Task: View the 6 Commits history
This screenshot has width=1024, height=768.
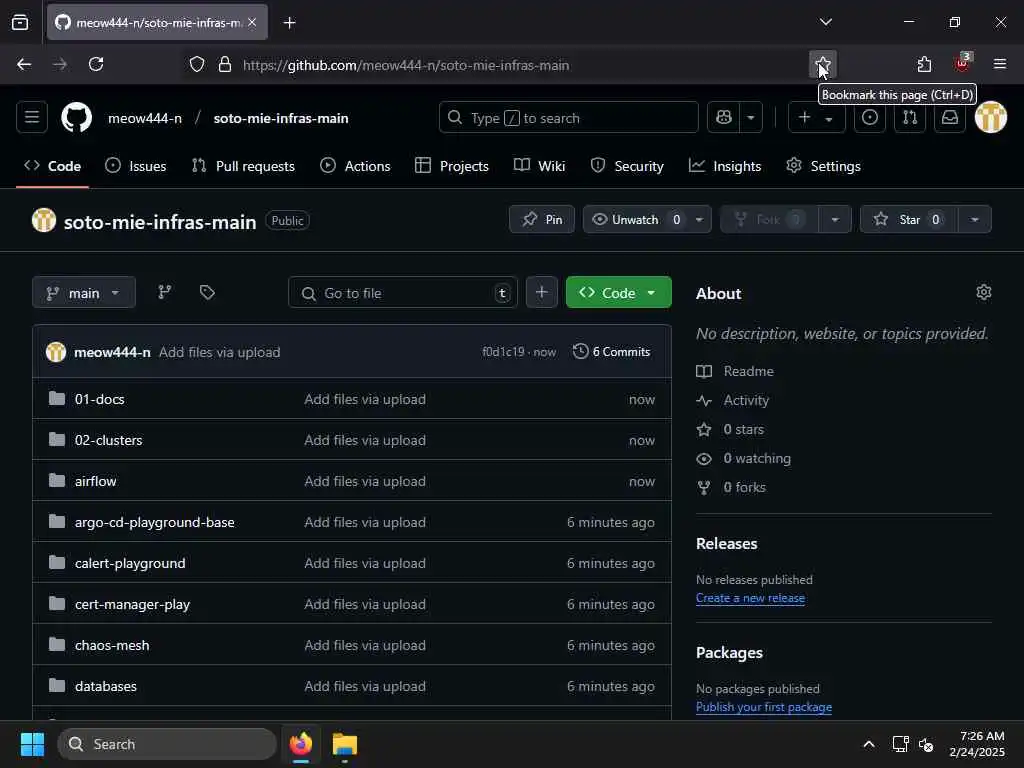Action: [x=612, y=351]
